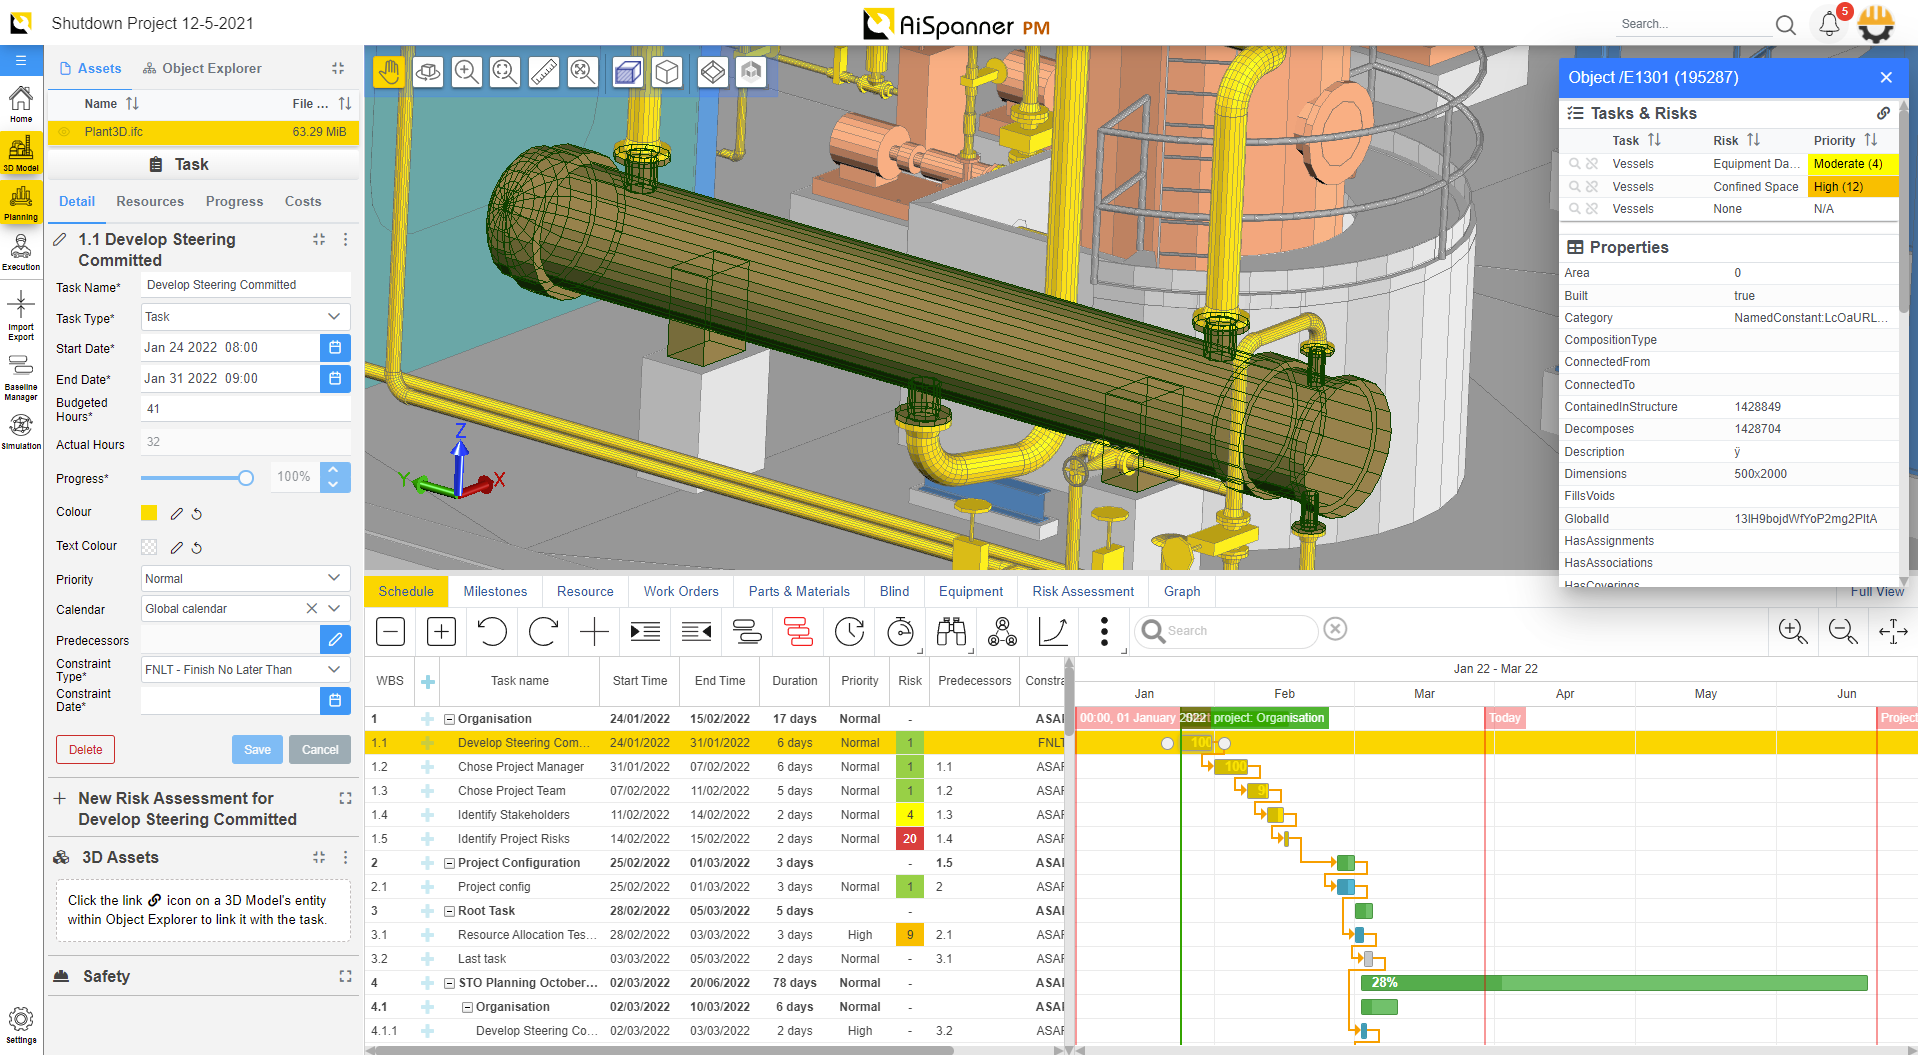Image resolution: width=1918 pixels, height=1055 pixels.
Task: Collapse the Project Configuration group row
Action: tap(450, 863)
